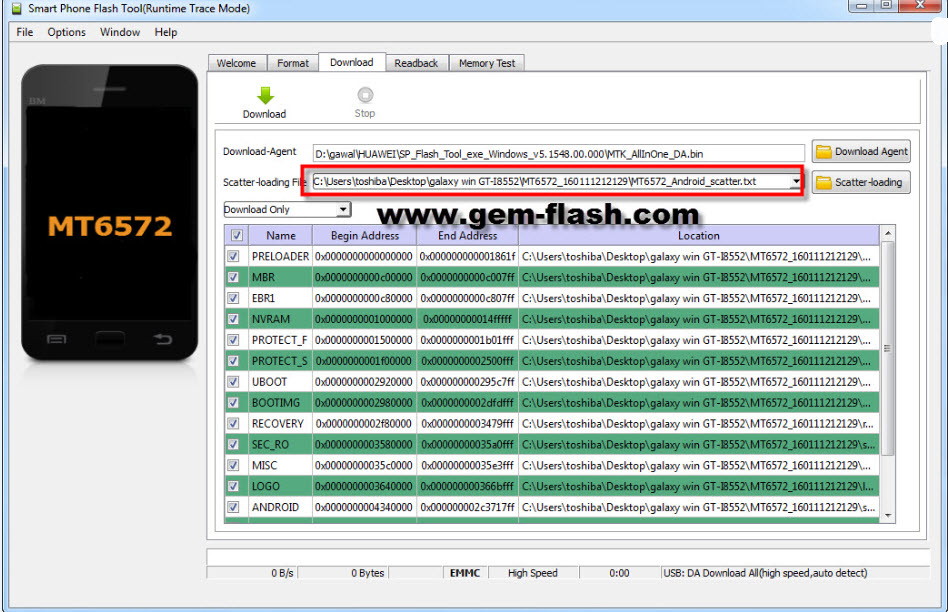Open the File menu
The width and height of the screenshot is (948, 612).
(x=25, y=32)
